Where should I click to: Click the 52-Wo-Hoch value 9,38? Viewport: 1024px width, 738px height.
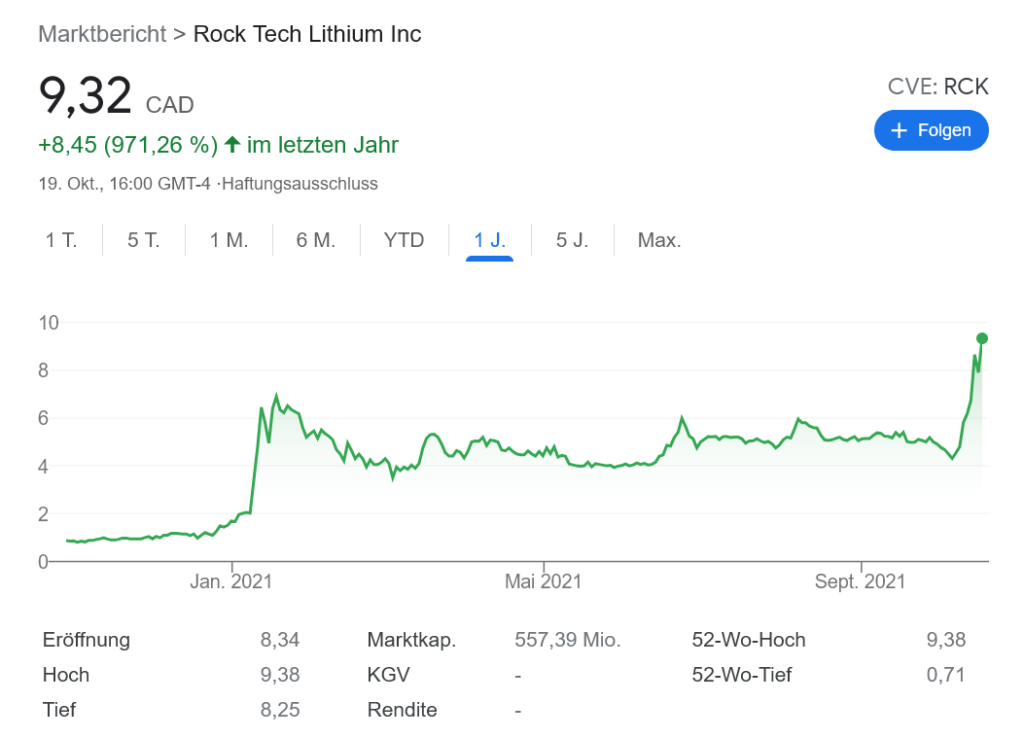tap(946, 640)
